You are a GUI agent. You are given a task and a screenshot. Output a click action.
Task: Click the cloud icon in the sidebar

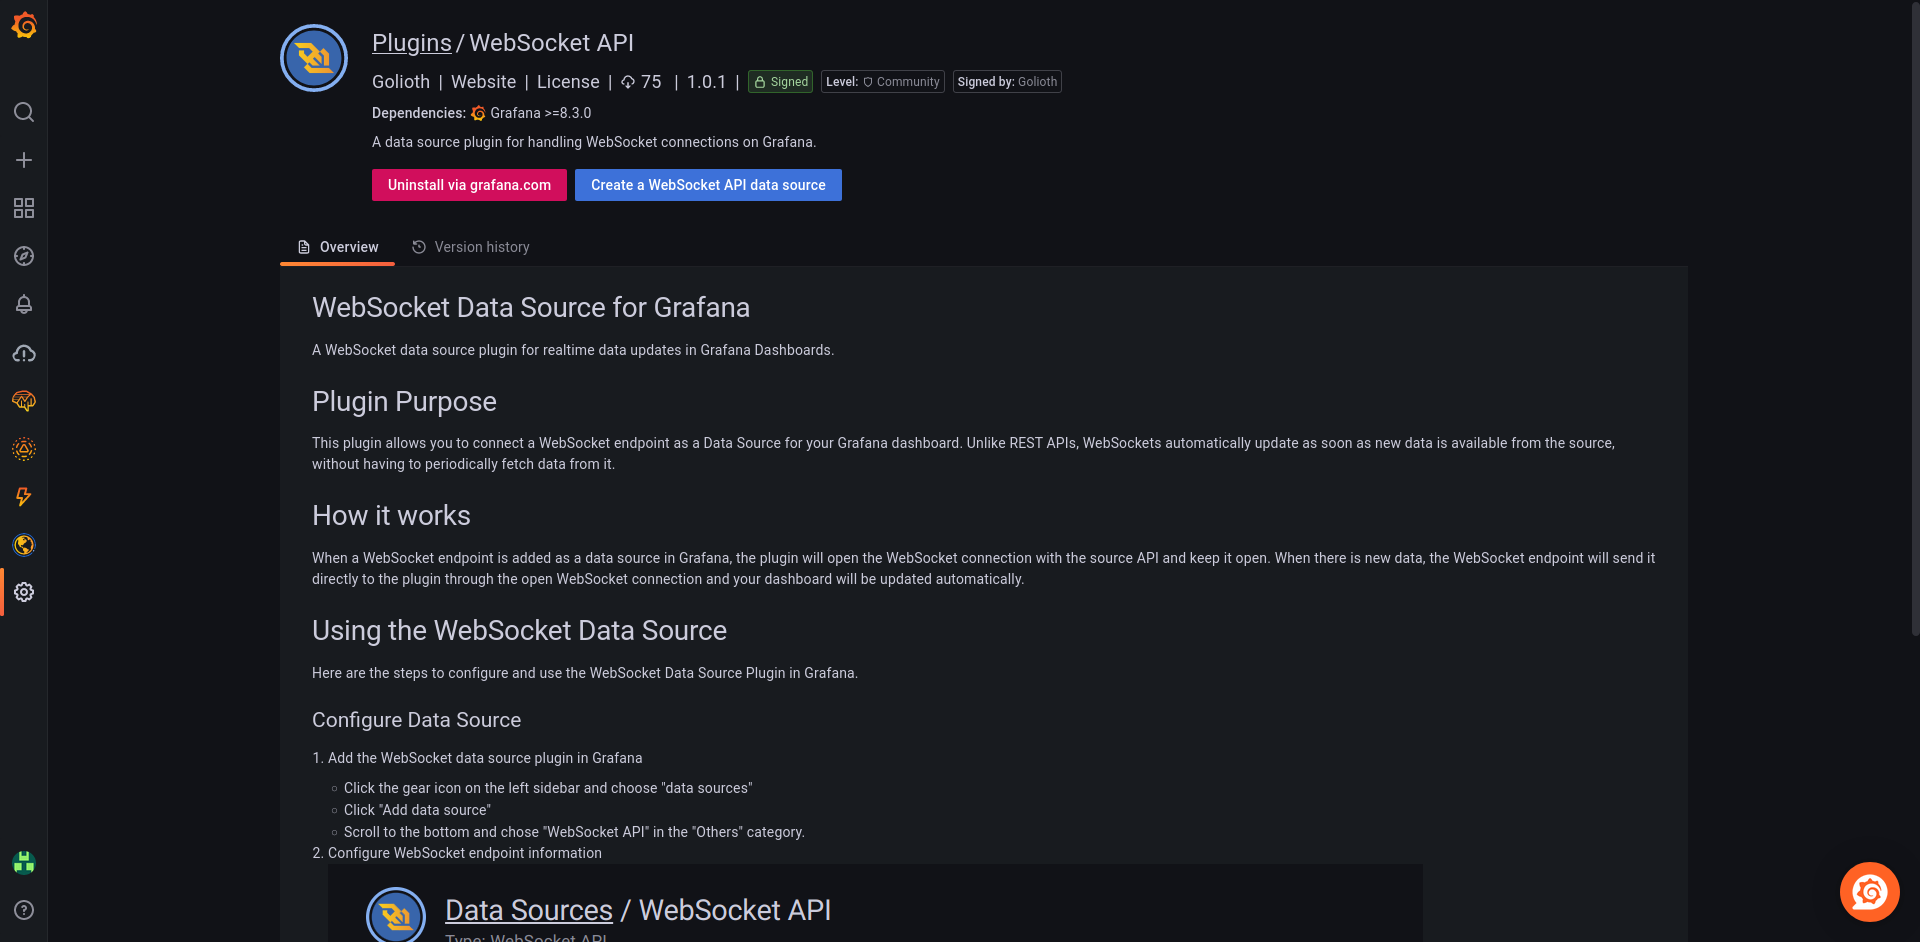(24, 353)
